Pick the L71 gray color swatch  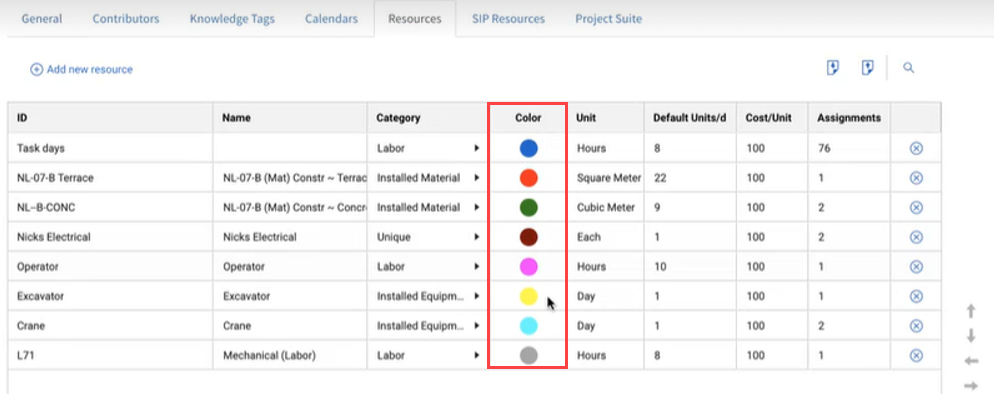tap(529, 355)
